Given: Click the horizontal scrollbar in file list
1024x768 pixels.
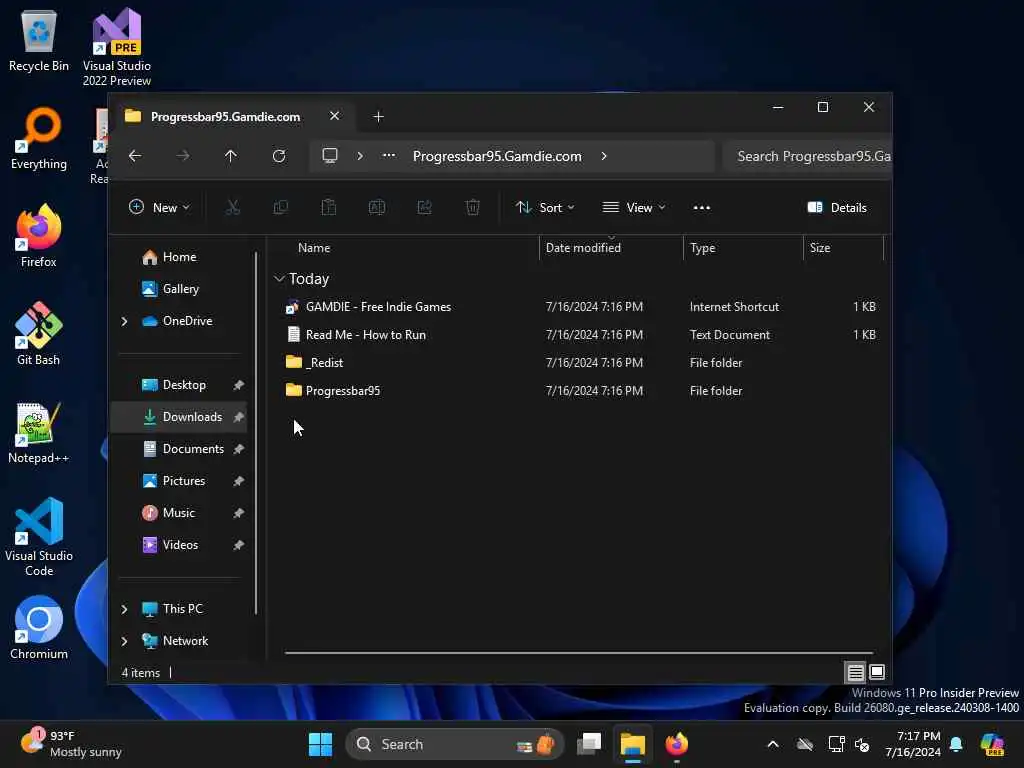Looking at the screenshot, I should point(579,652).
